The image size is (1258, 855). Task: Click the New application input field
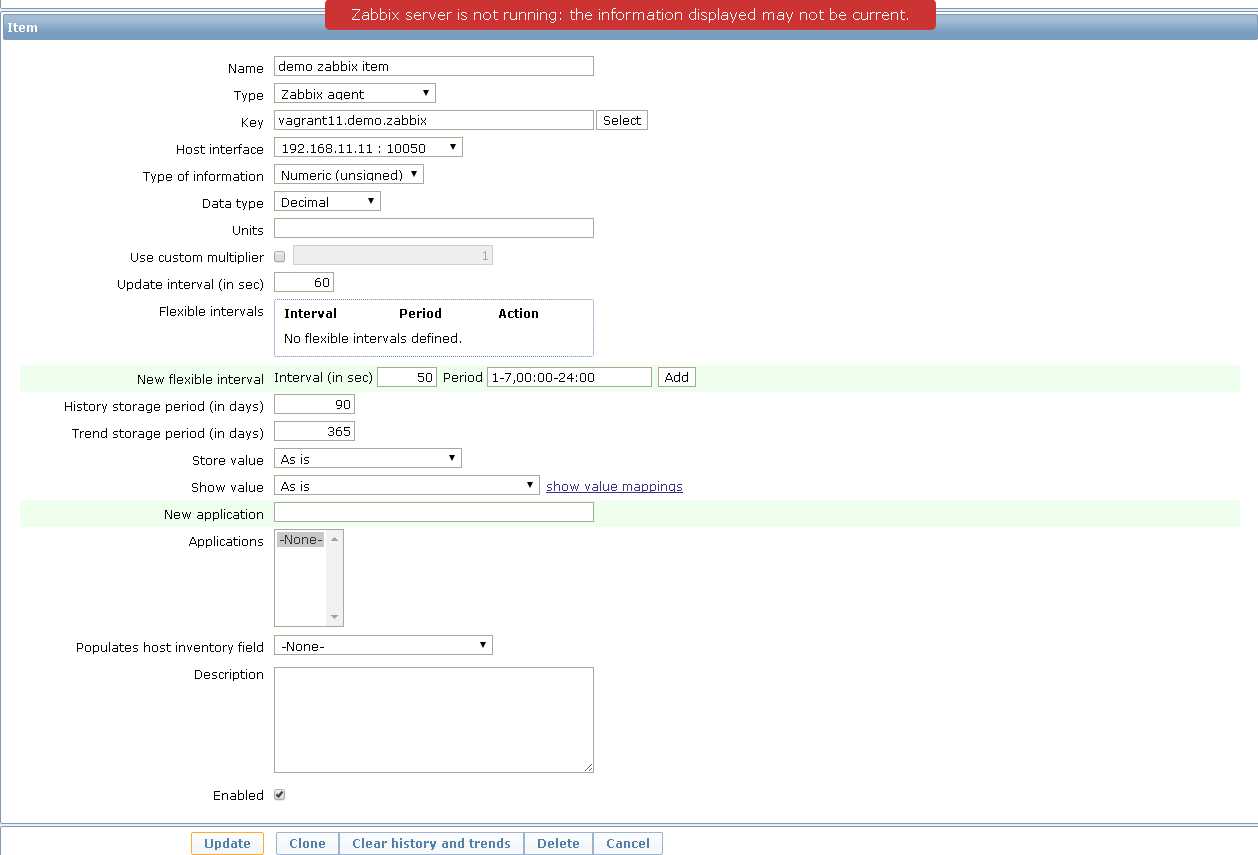(x=434, y=513)
